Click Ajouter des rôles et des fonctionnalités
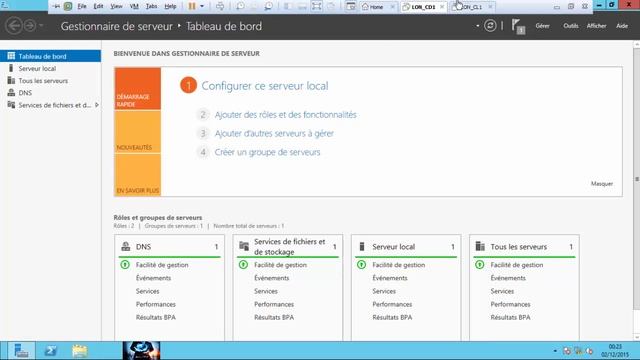This screenshot has height=360, width=640. click(285, 115)
